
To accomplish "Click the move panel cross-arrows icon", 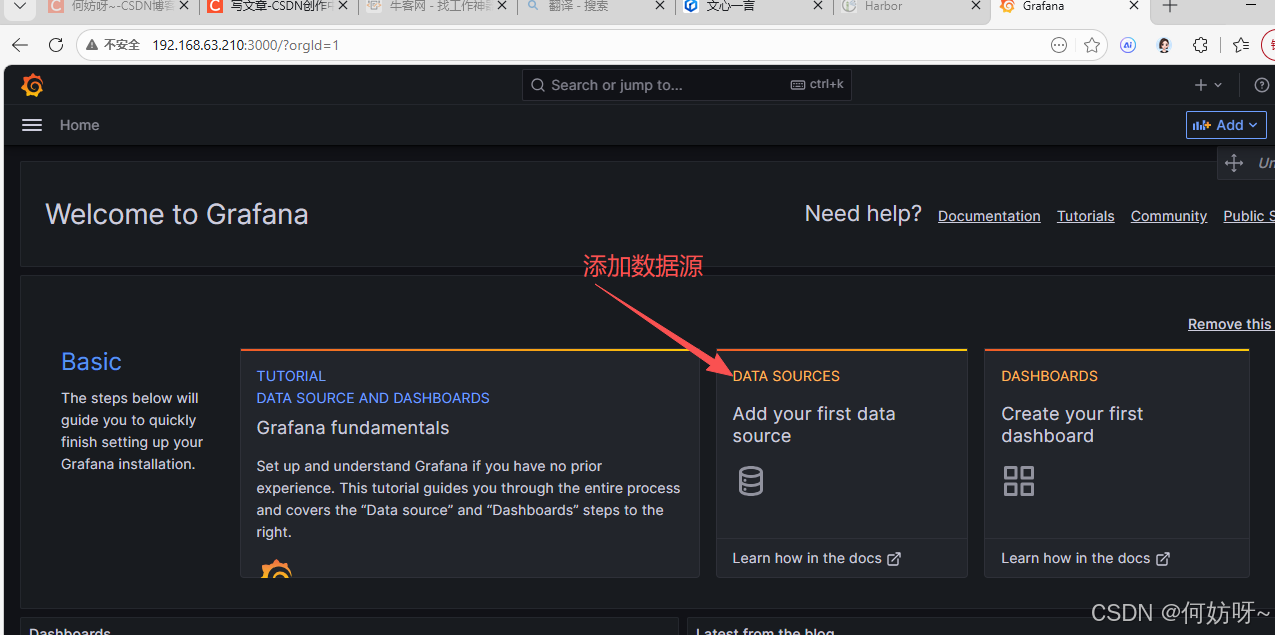I will (1234, 163).
